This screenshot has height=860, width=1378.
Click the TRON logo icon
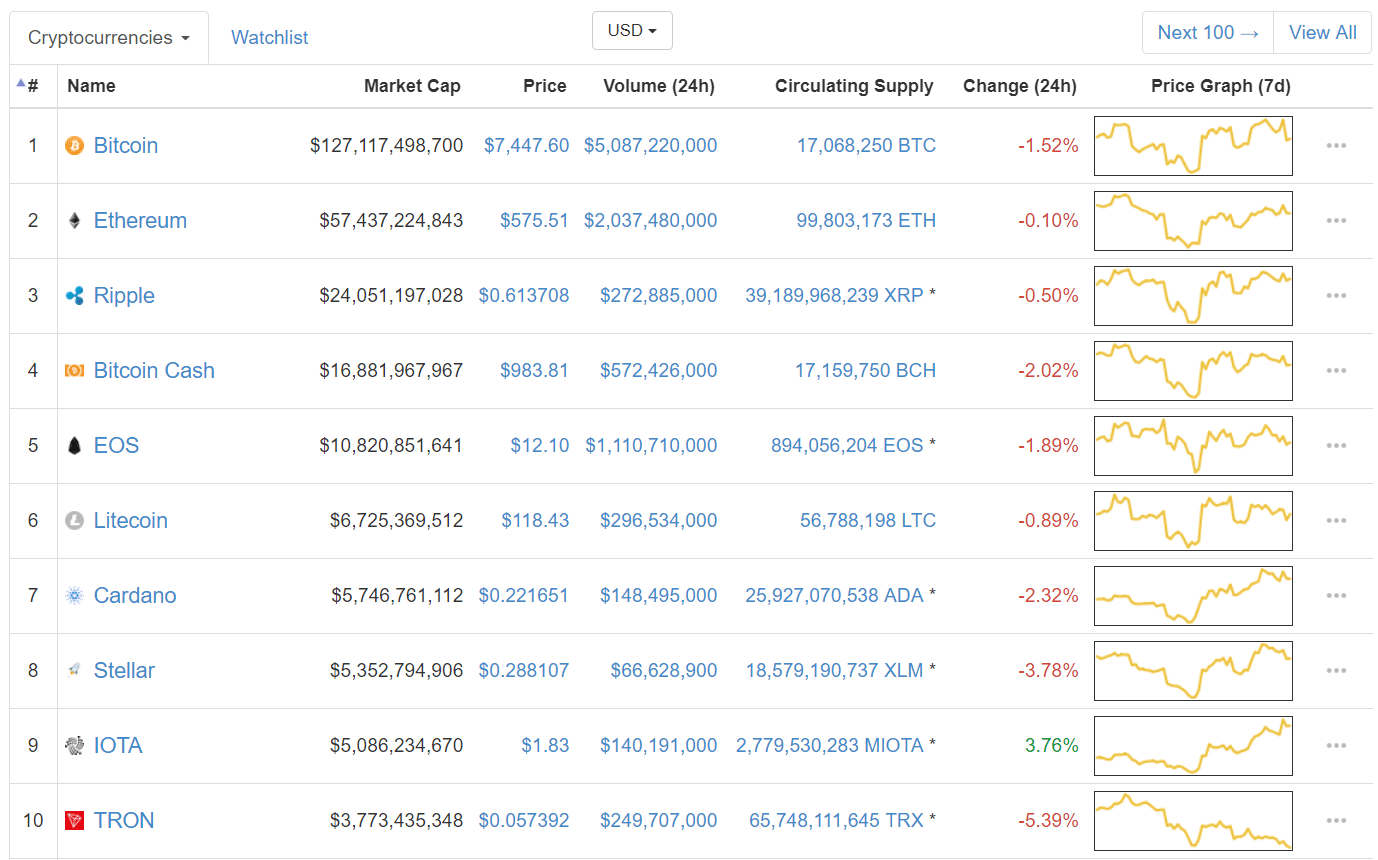[x=73, y=820]
